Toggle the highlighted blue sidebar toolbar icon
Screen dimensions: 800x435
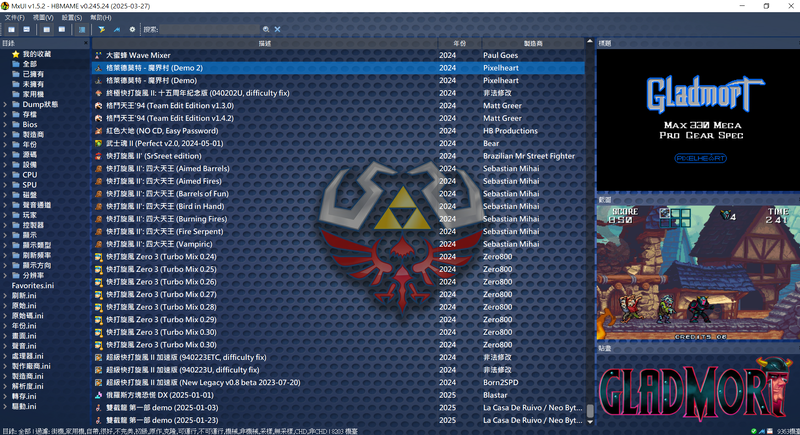pyautogui.click(x=82, y=30)
